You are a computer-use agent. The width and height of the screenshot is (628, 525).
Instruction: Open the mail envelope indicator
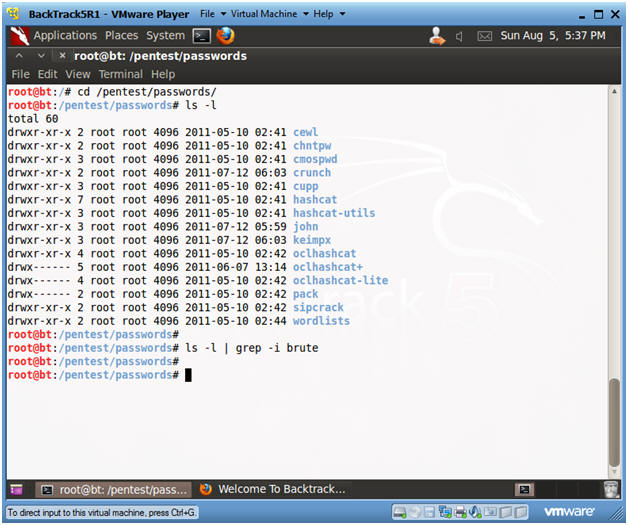point(484,36)
